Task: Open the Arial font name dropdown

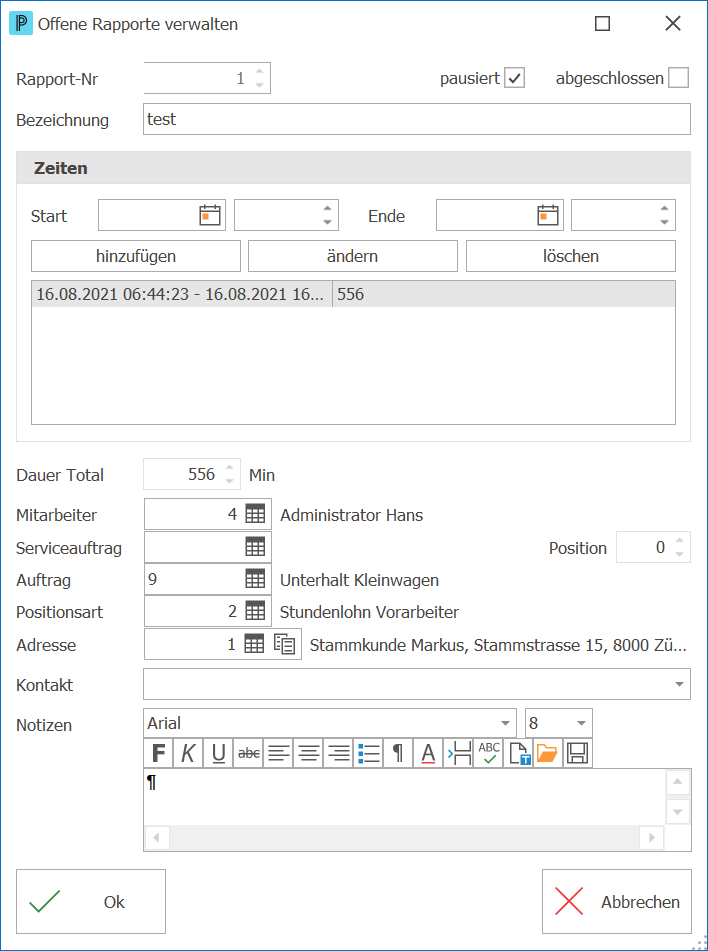Action: point(504,723)
